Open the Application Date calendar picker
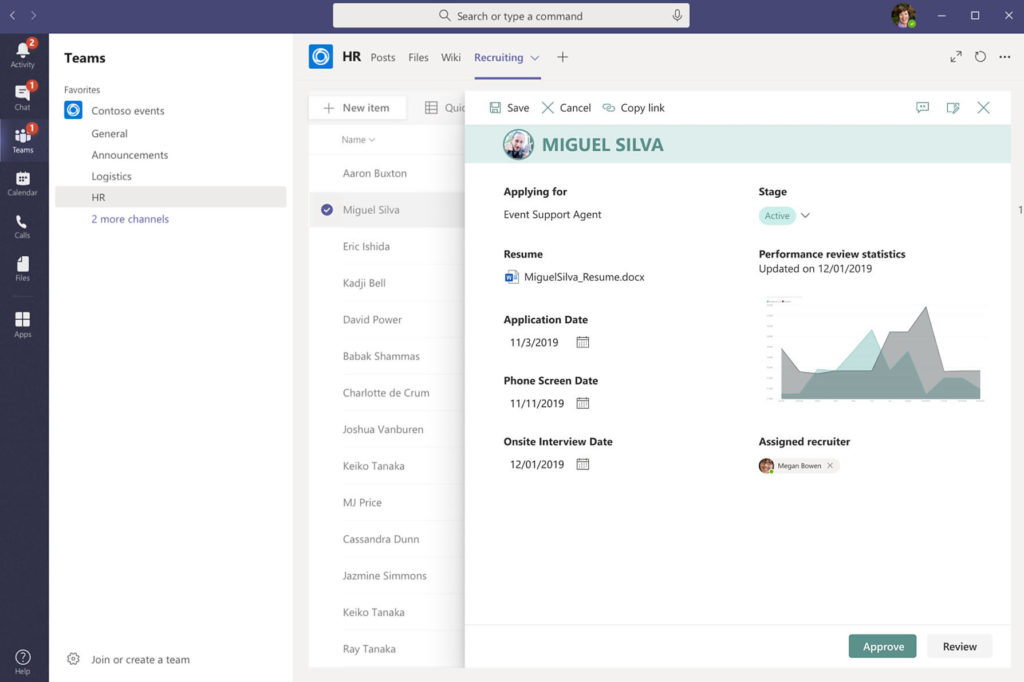This screenshot has height=682, width=1024. [x=583, y=342]
